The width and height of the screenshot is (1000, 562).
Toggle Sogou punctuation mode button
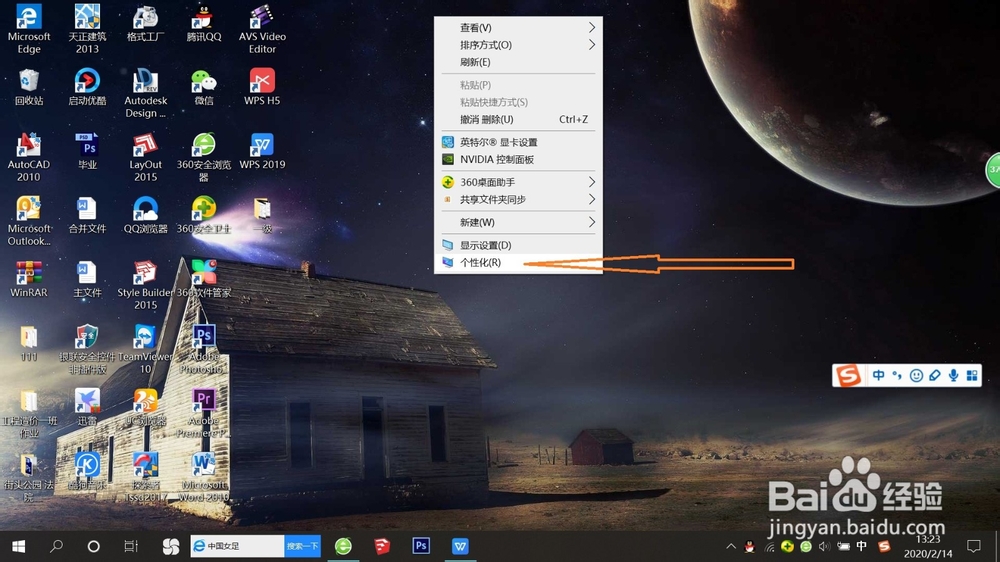point(897,375)
